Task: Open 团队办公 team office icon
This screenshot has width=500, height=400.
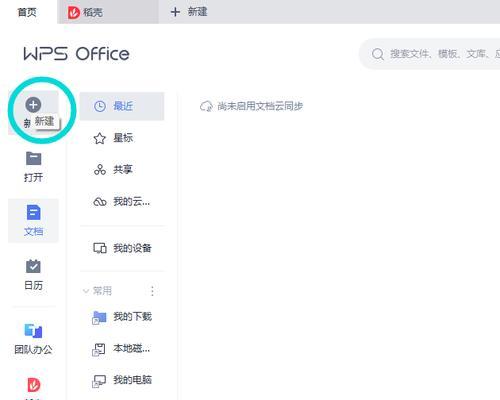Action: (x=33, y=330)
